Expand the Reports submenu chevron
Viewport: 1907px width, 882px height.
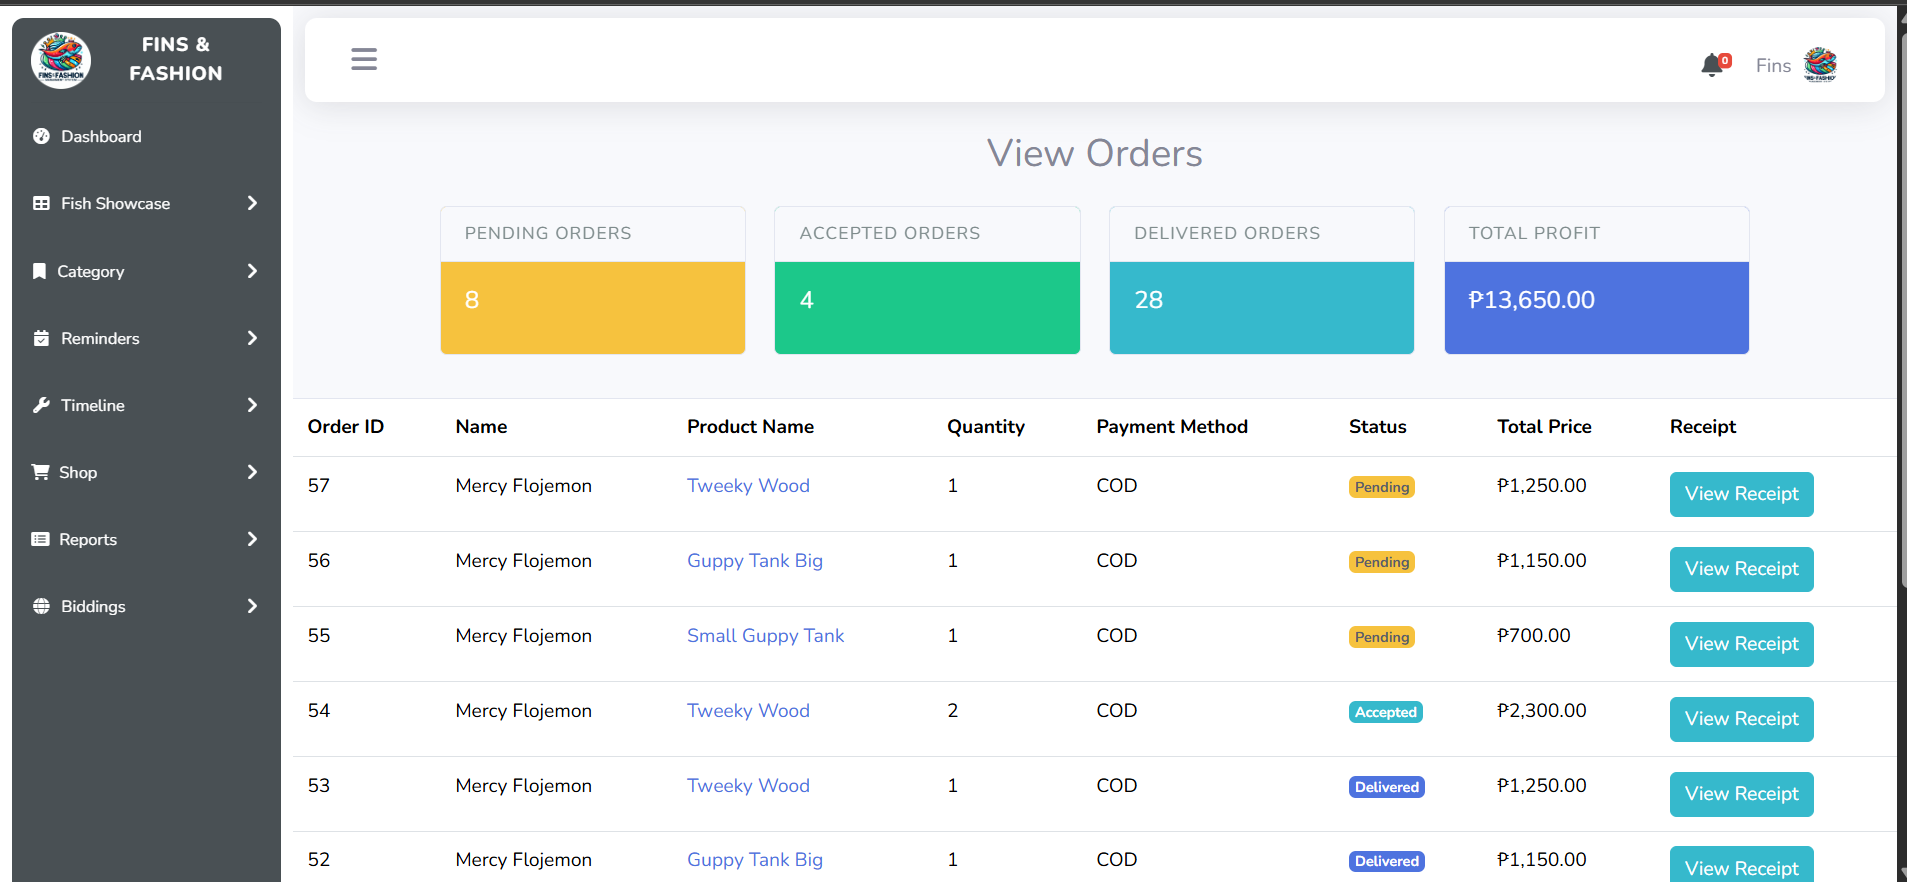click(252, 539)
